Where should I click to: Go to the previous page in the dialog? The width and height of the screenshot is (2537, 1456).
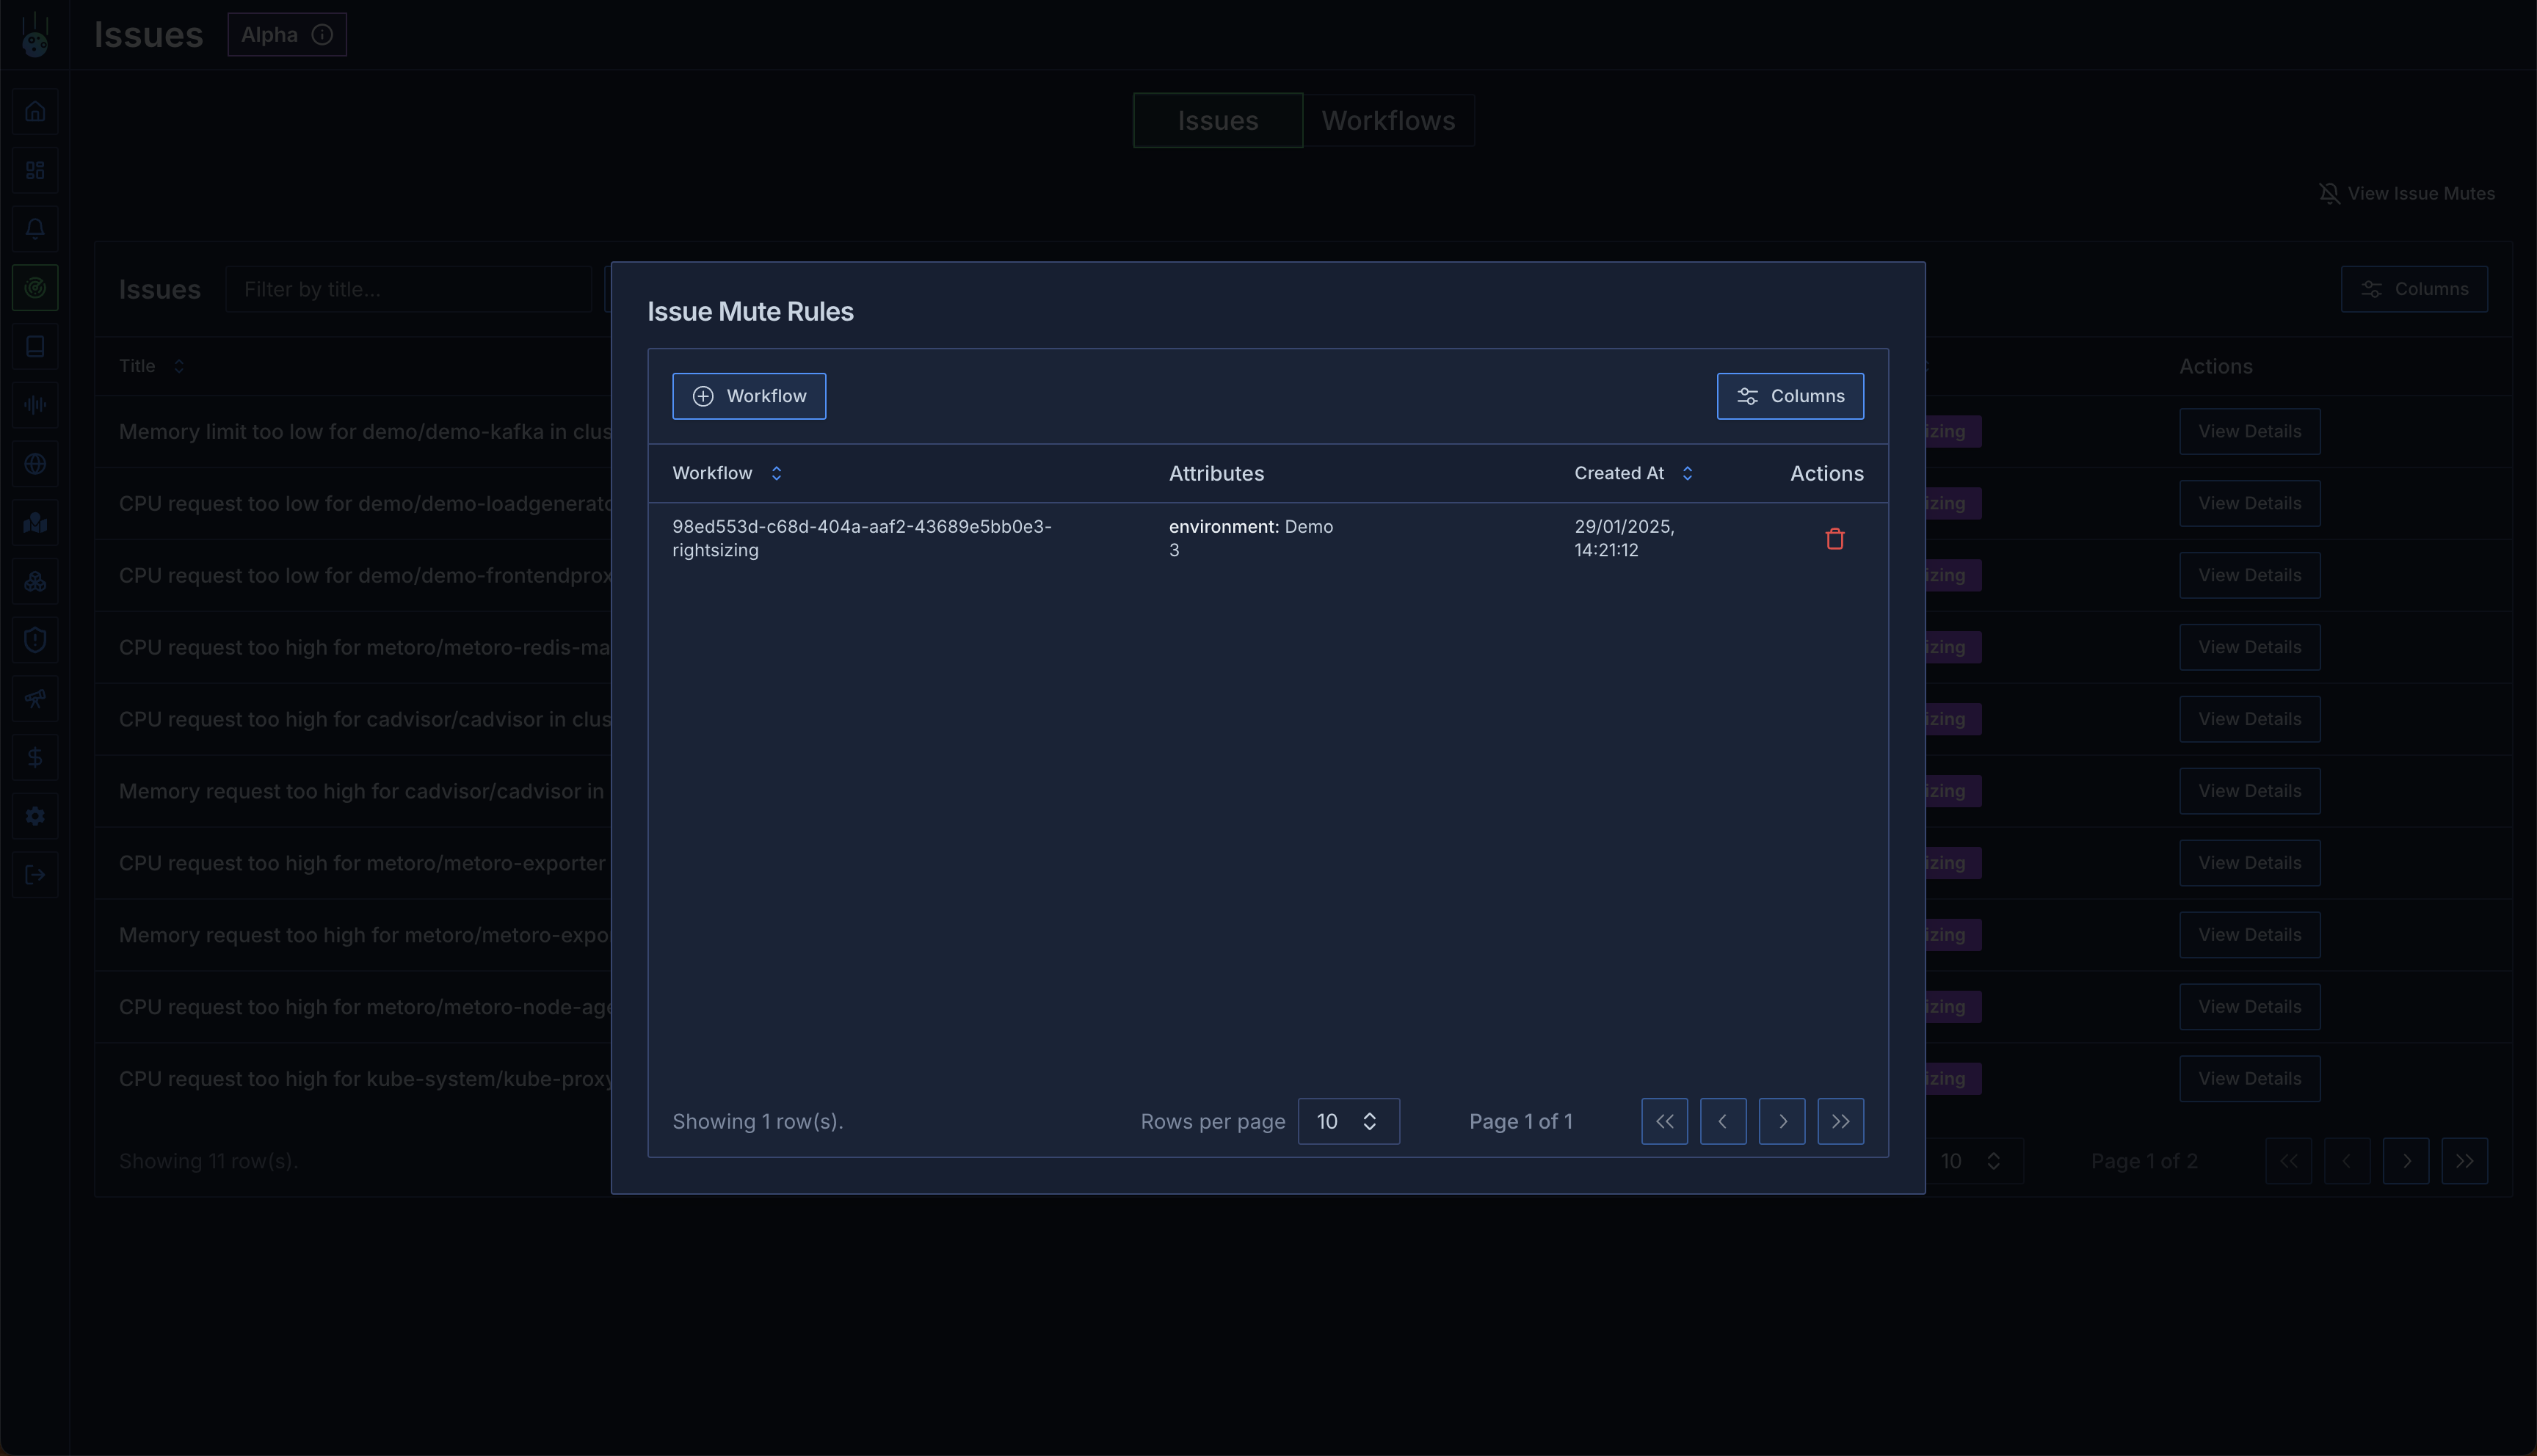1722,1121
